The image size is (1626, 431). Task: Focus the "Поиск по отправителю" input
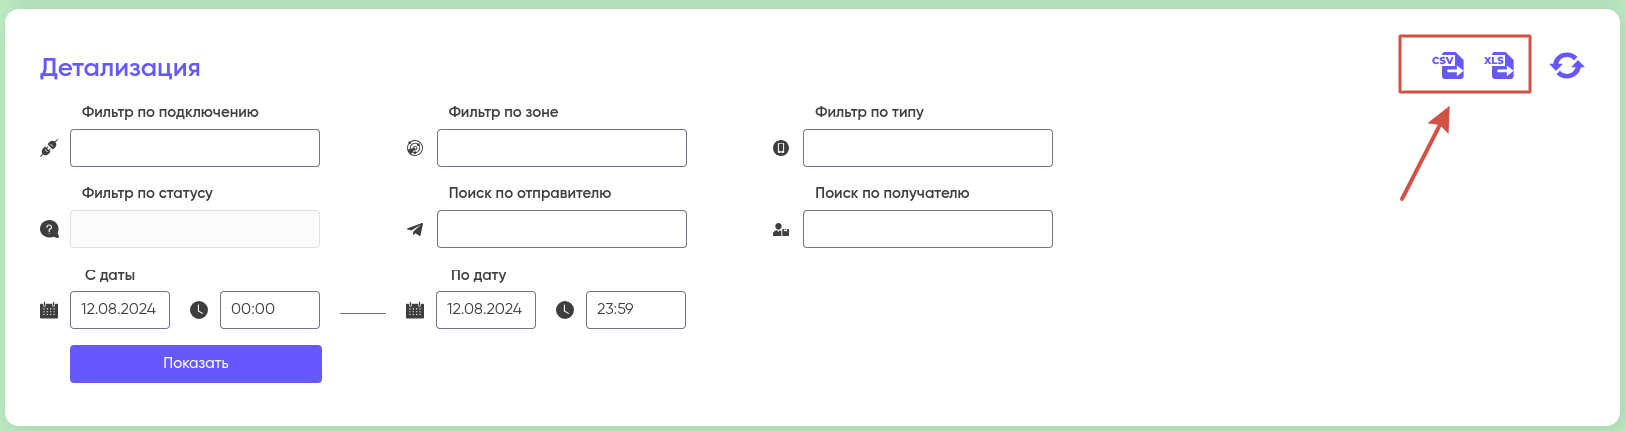pos(562,229)
